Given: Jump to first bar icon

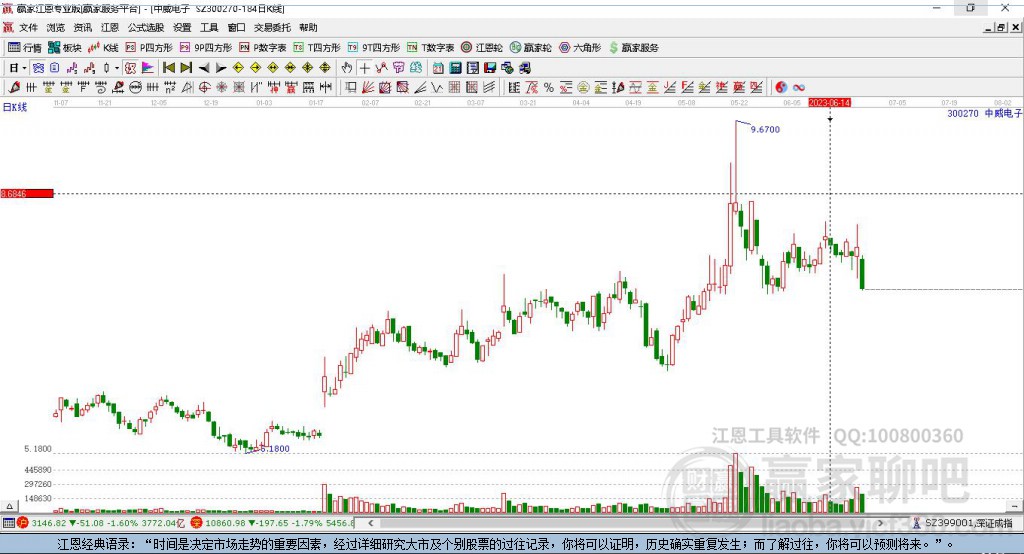Looking at the screenshot, I should (x=169, y=68).
